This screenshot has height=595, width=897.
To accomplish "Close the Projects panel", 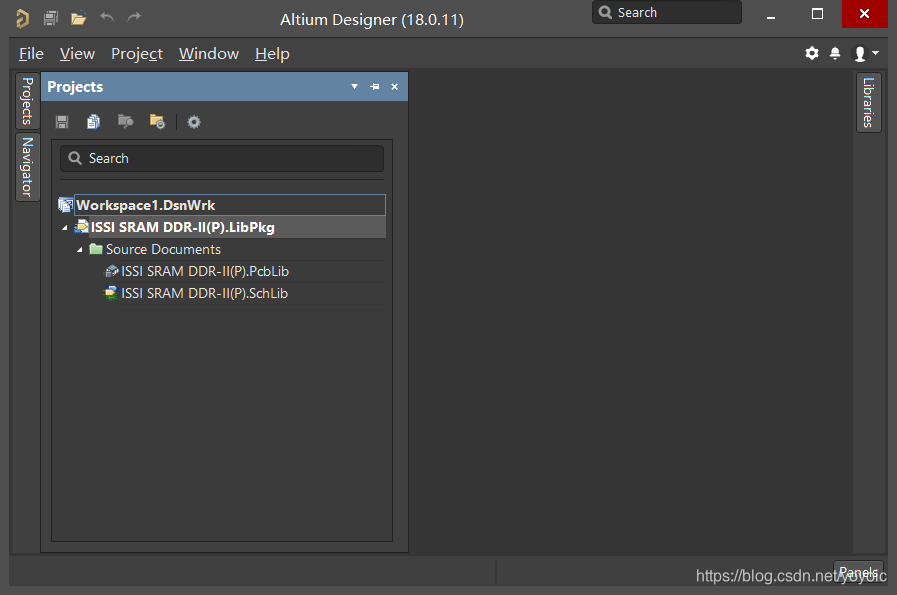I will click(395, 86).
